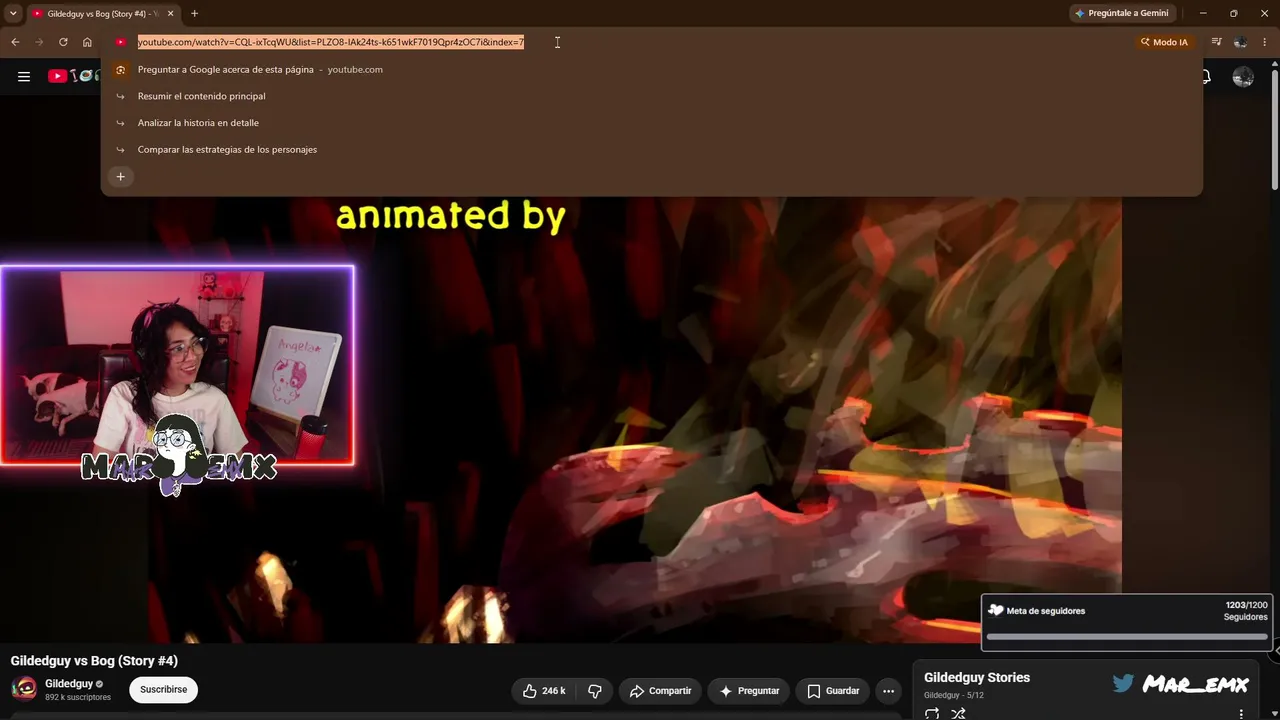This screenshot has height=720, width=1280.
Task: Go to YouTube home via the logo
Action: [74, 76]
